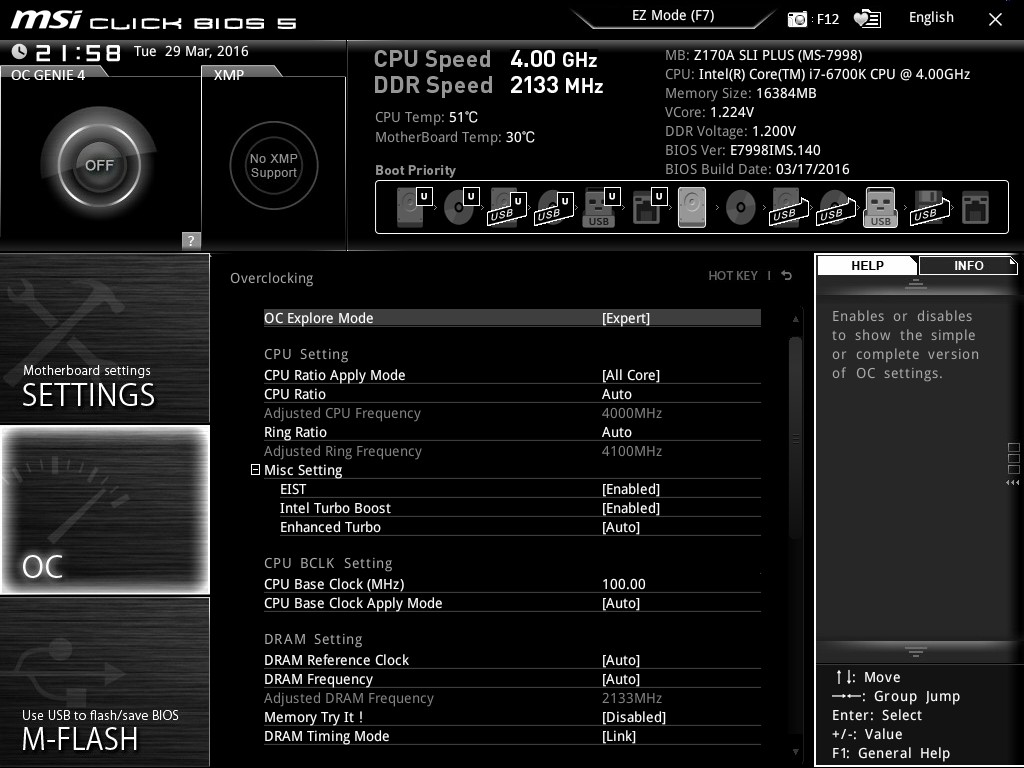Edit the Ring Ratio Auto value
The height and width of the screenshot is (768, 1024).
coord(512,432)
